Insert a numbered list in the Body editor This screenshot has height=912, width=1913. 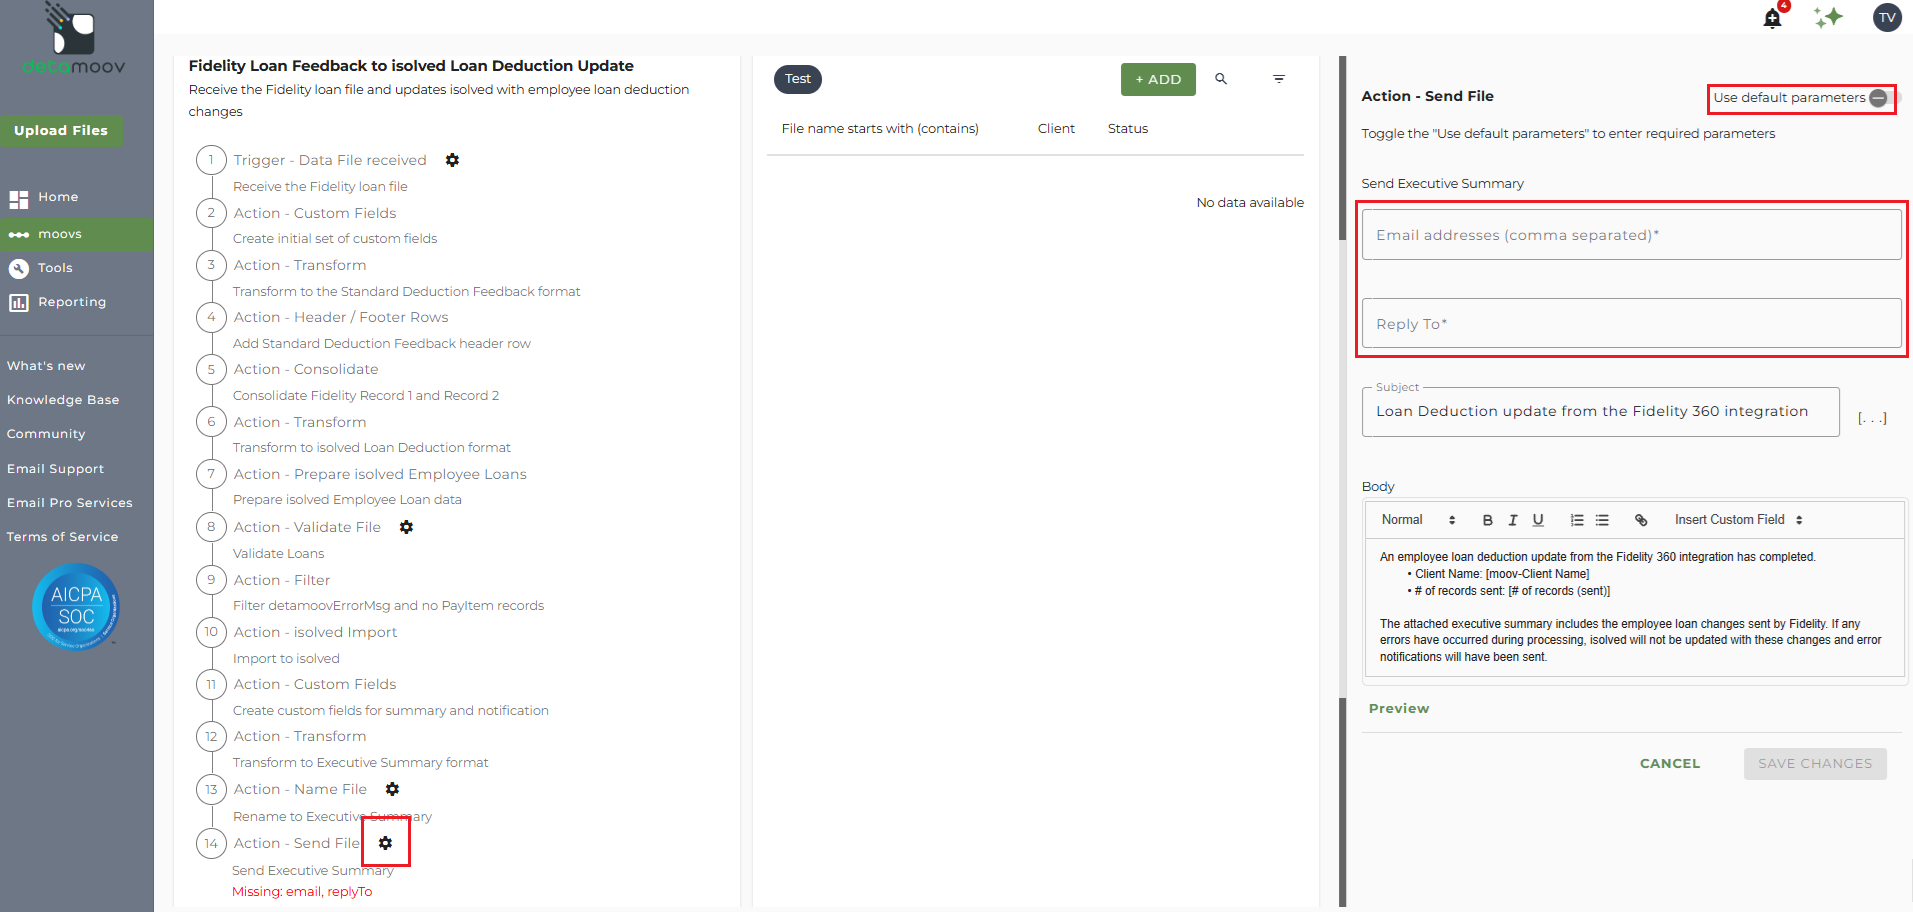(1577, 520)
